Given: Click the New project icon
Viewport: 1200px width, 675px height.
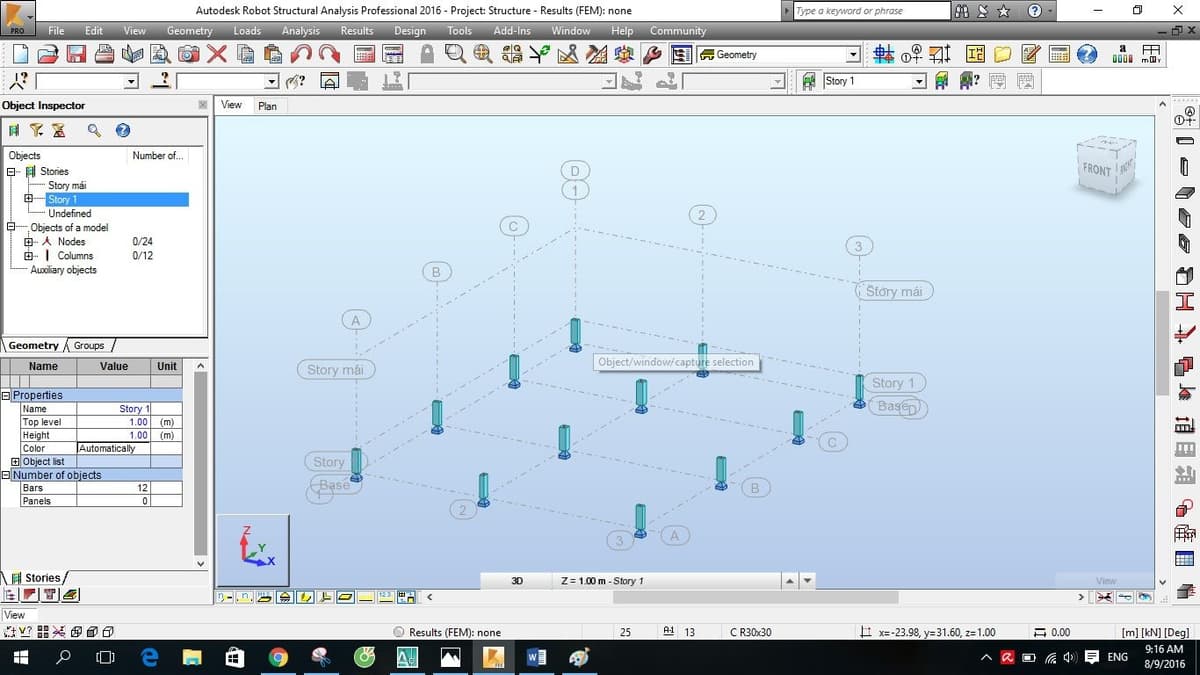Looking at the screenshot, I should pyautogui.click(x=20, y=55).
